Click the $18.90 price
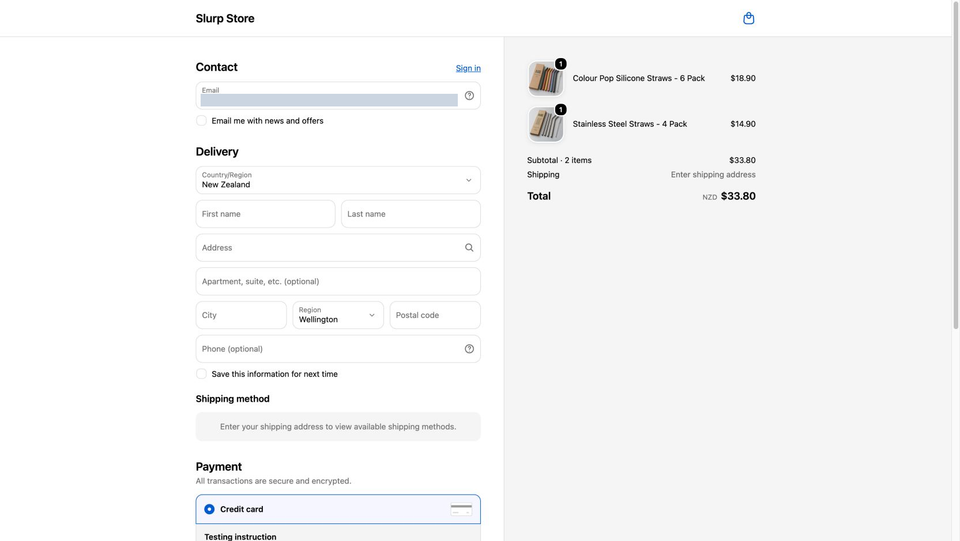Screen dimensions: 960x541 [x=743, y=78]
